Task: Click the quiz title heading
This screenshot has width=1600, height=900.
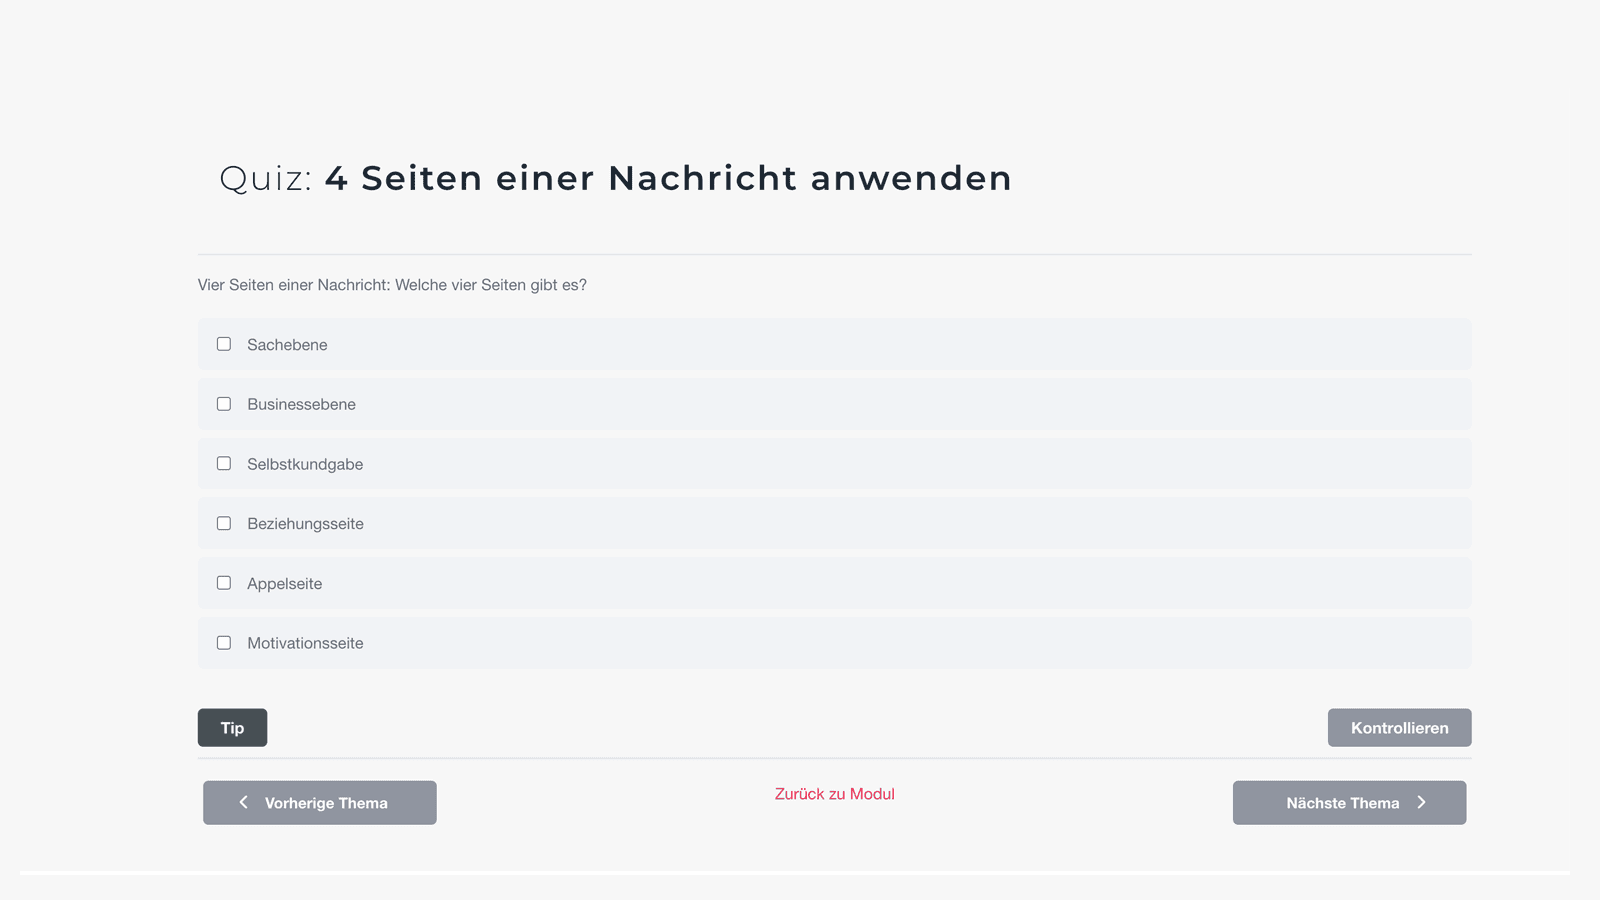Action: coord(615,179)
